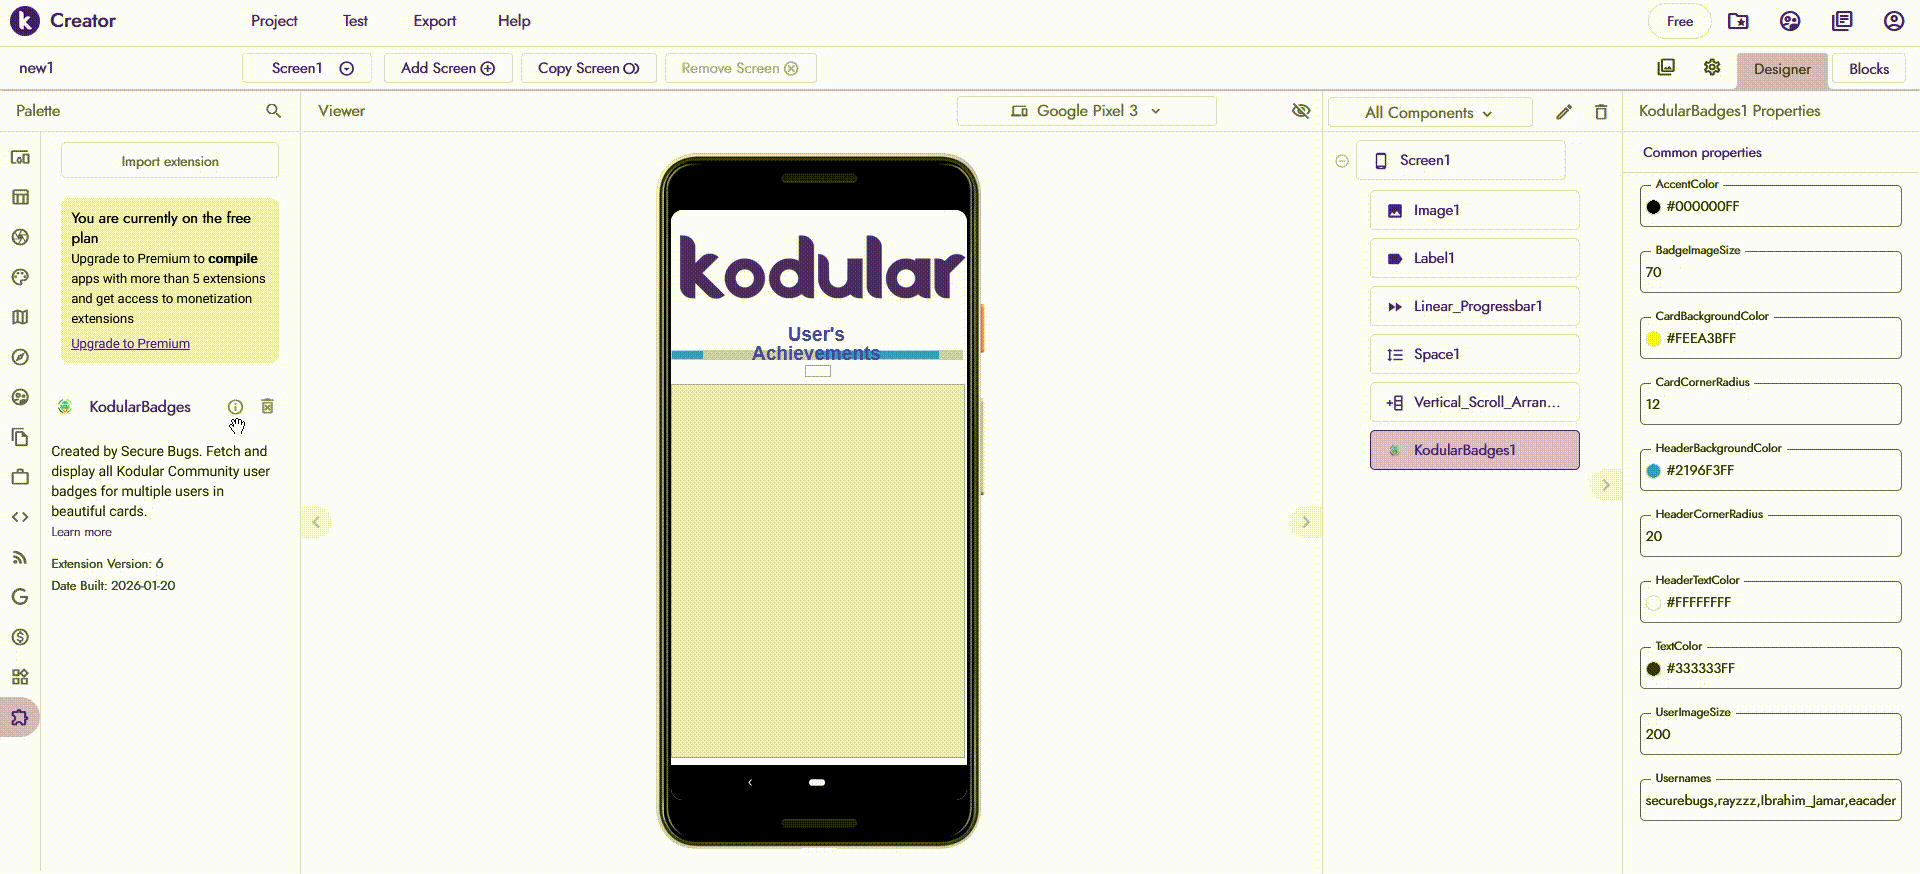This screenshot has height=874, width=1920.
Task: Select the Maps palette category icon
Action: 20,317
